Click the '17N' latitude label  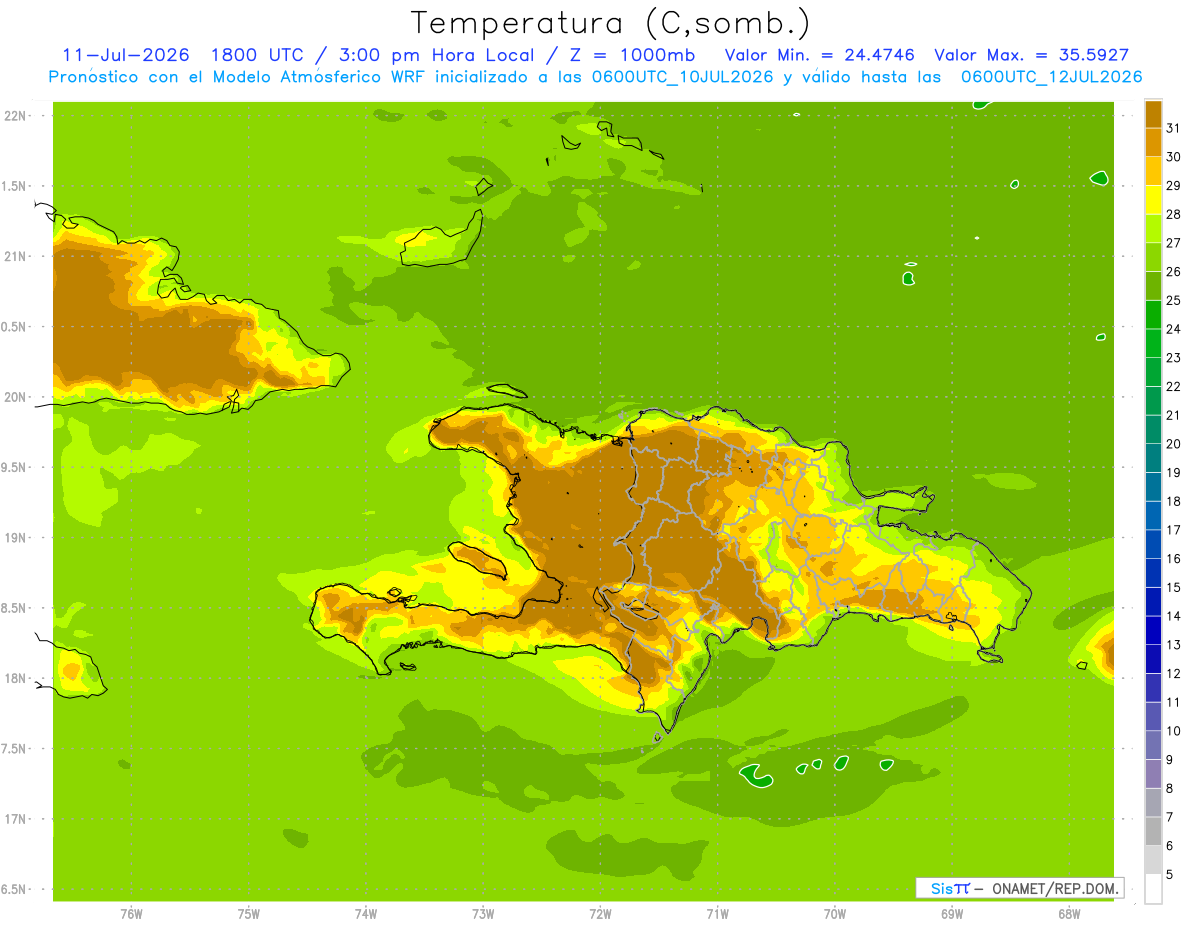click(17, 820)
